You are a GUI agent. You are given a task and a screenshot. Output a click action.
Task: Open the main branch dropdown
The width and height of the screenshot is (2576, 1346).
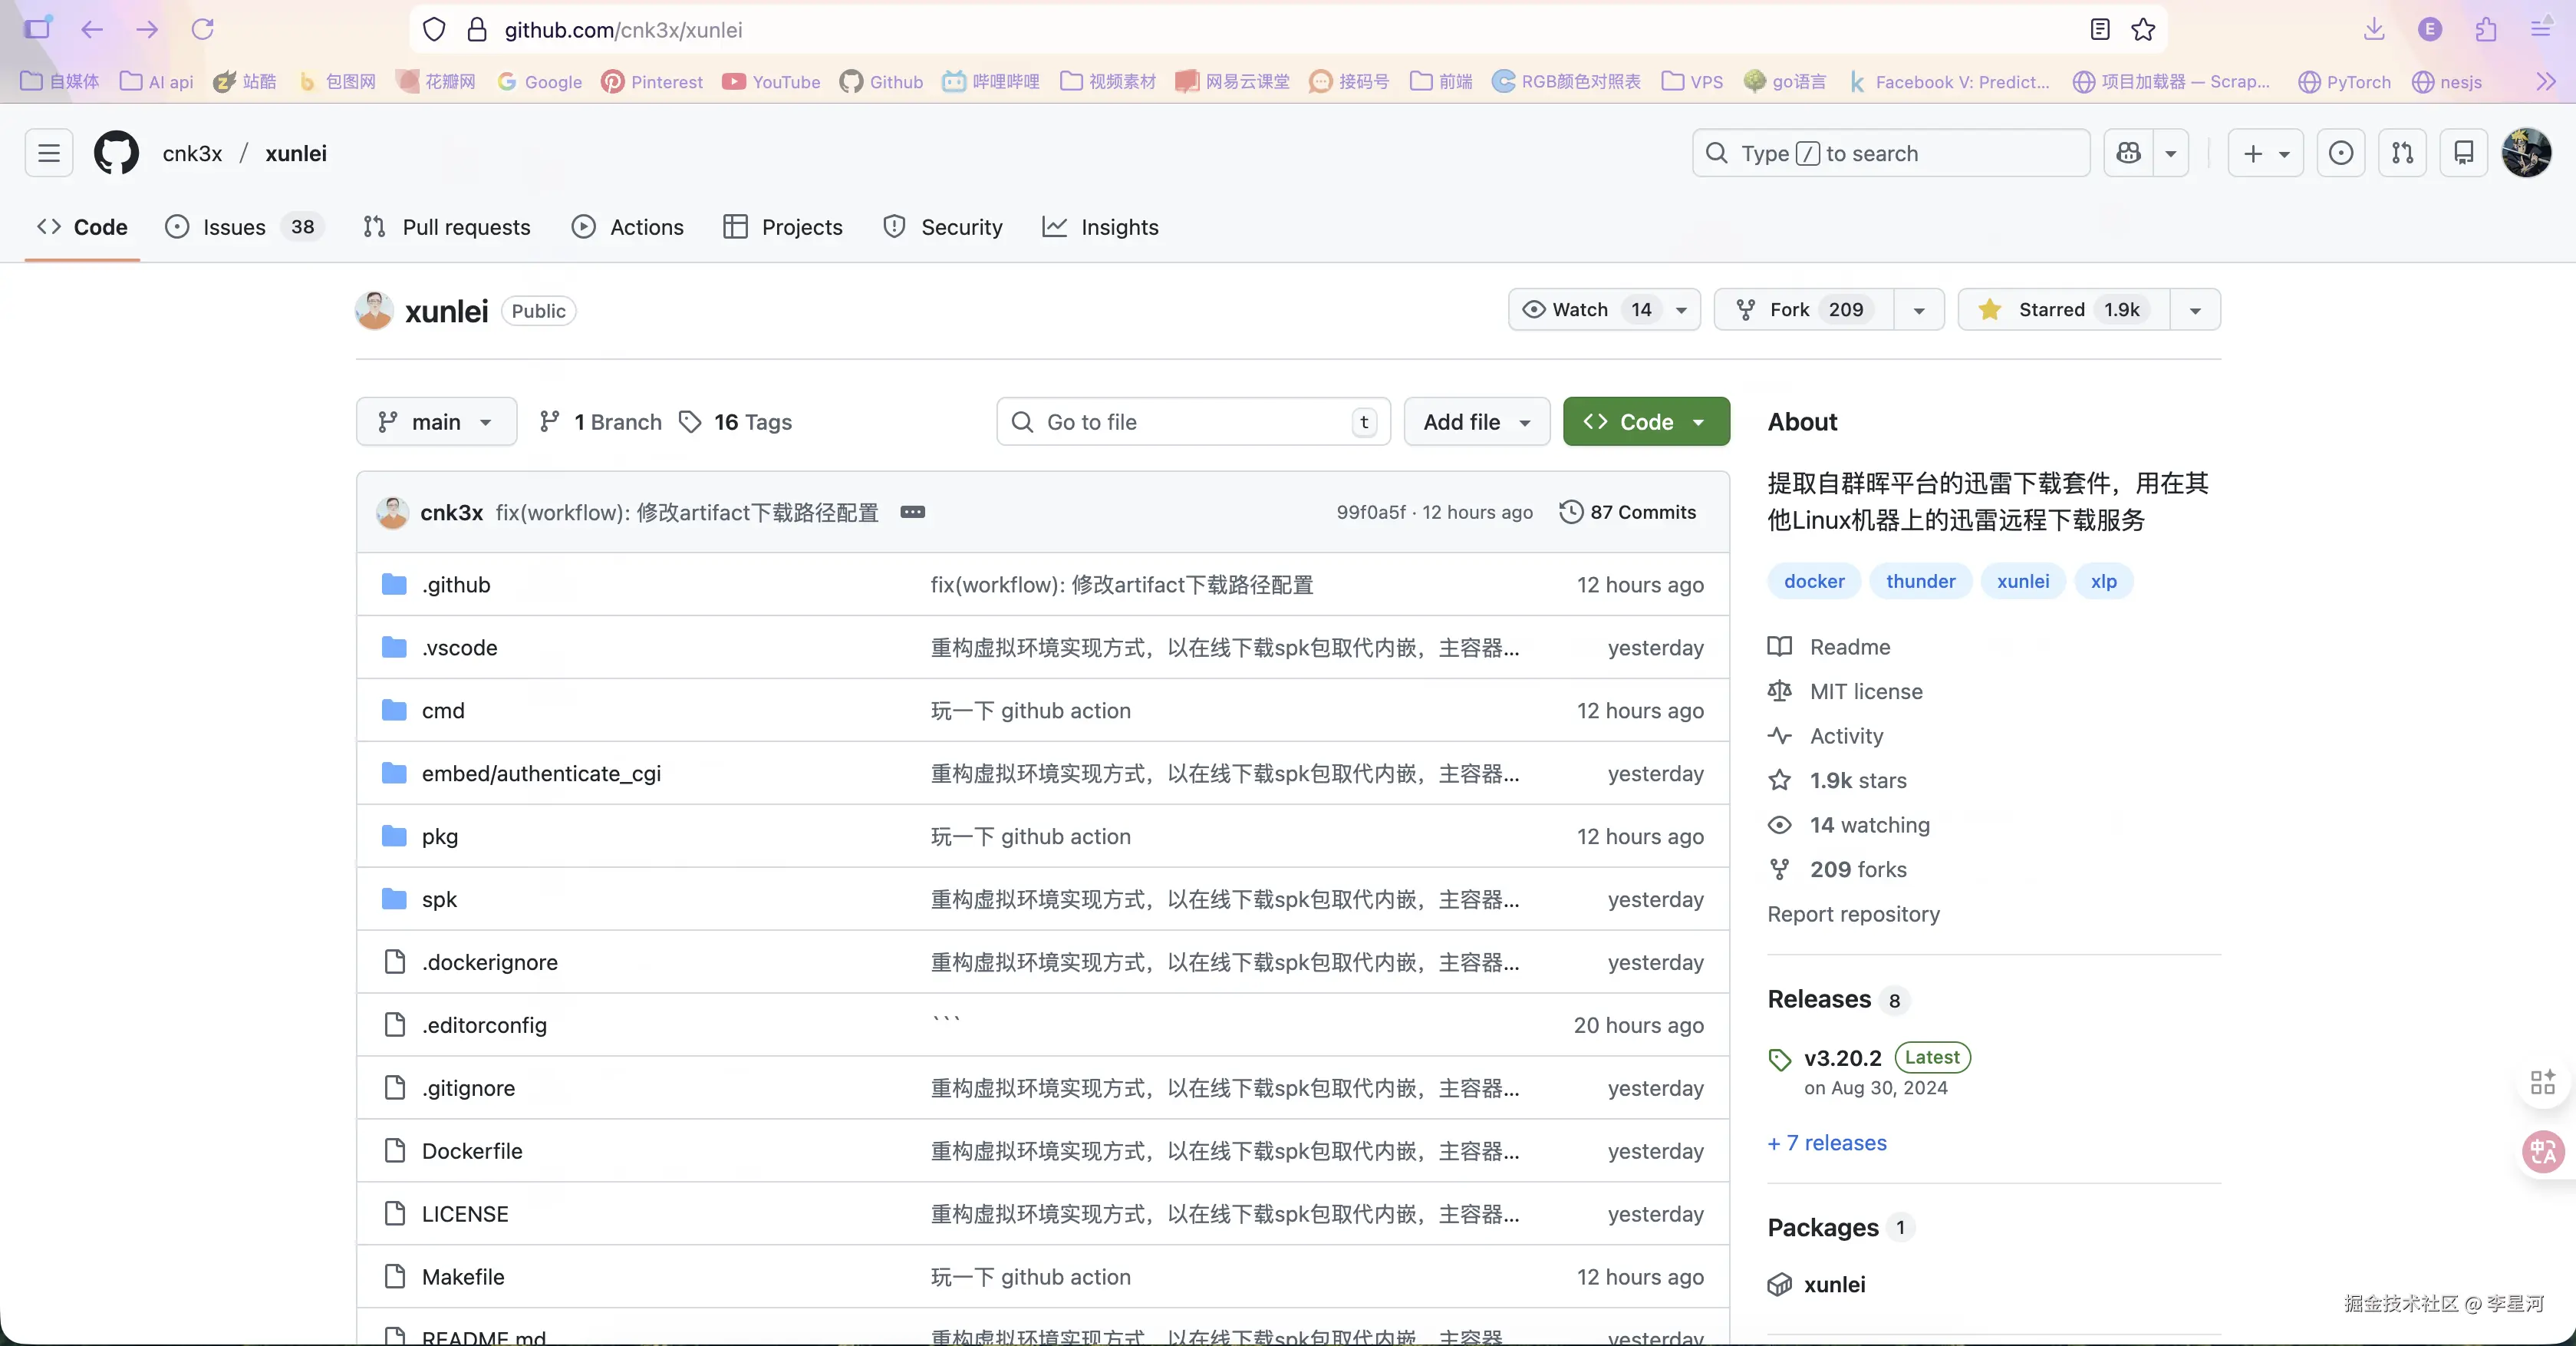click(436, 422)
